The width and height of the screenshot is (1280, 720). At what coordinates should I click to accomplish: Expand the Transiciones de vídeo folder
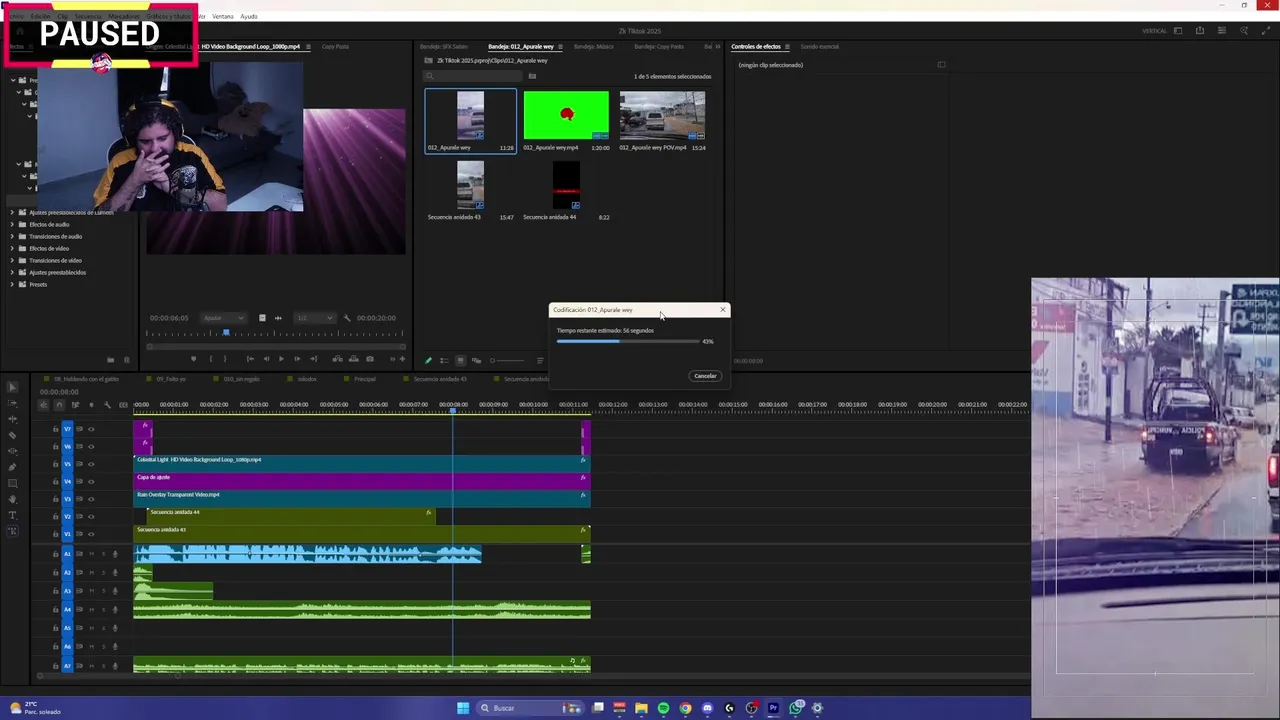(x=12, y=261)
